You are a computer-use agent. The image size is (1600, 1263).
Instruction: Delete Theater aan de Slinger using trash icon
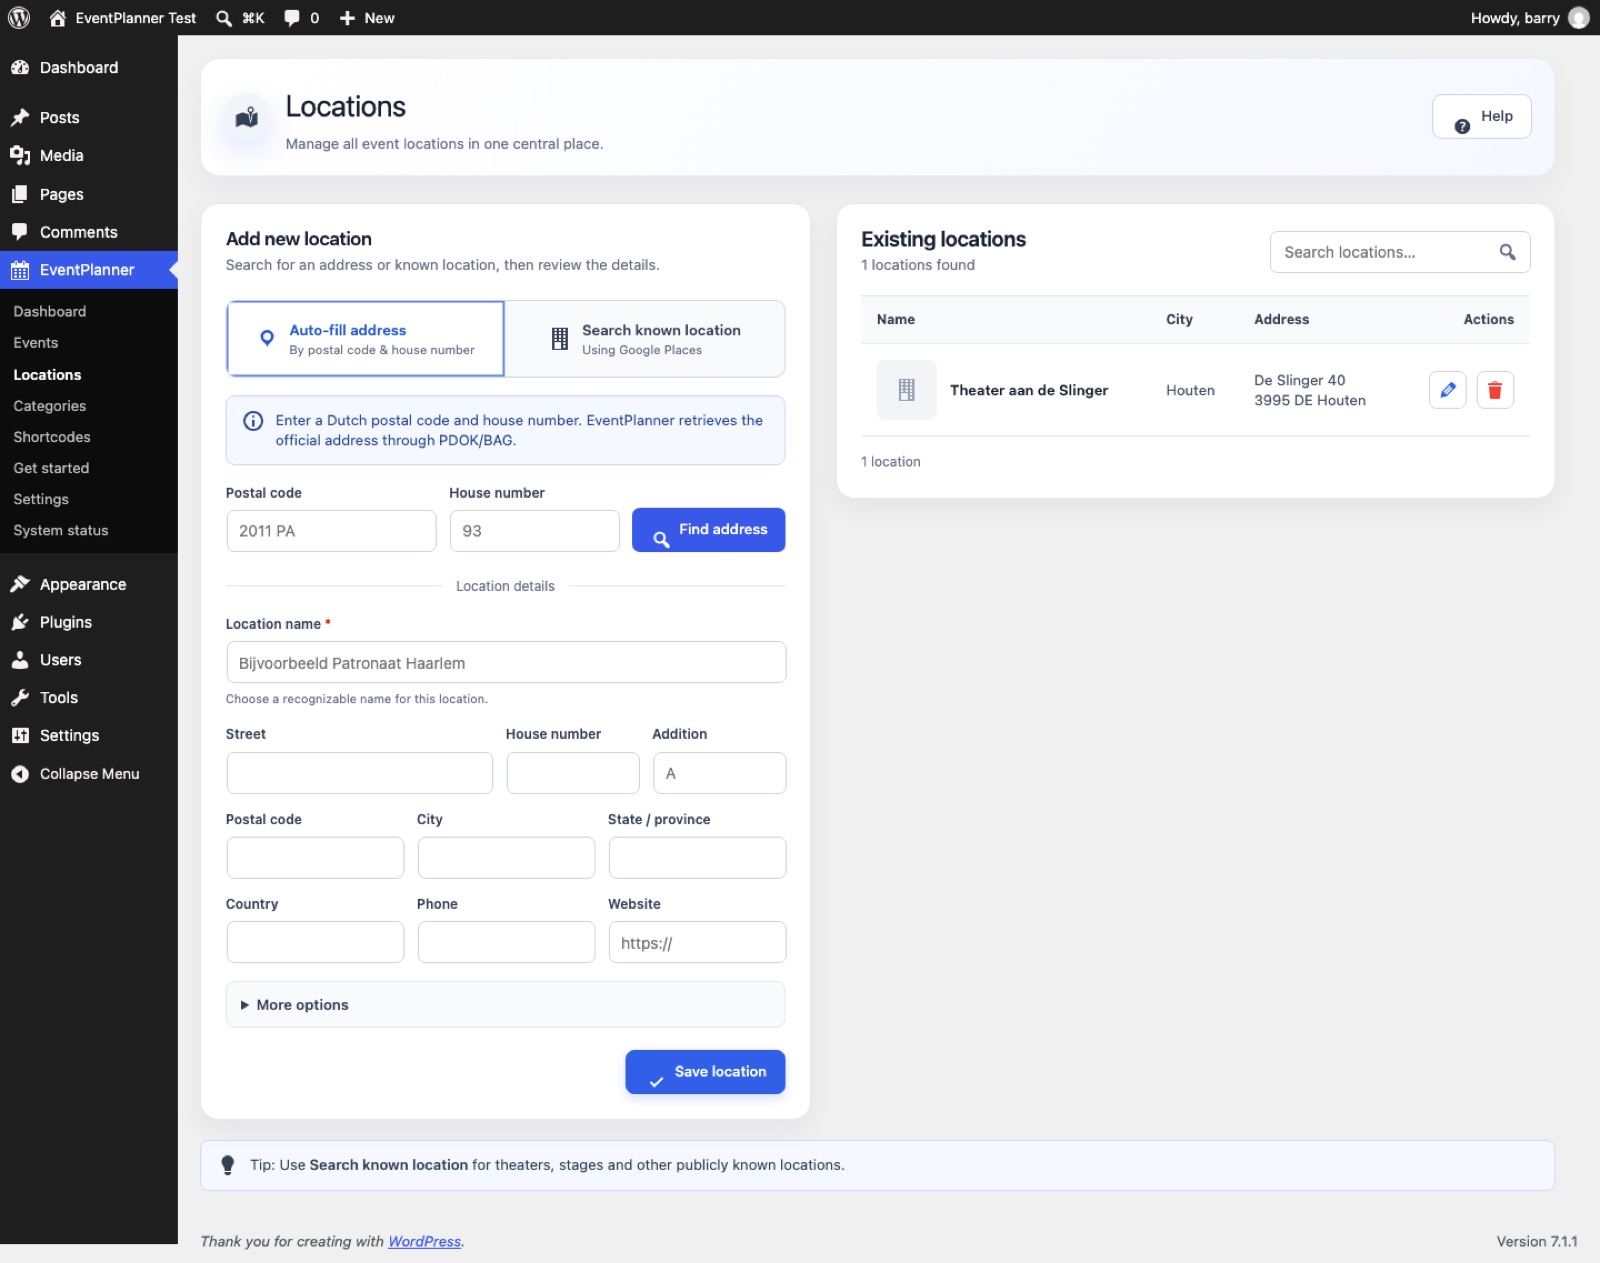point(1495,390)
